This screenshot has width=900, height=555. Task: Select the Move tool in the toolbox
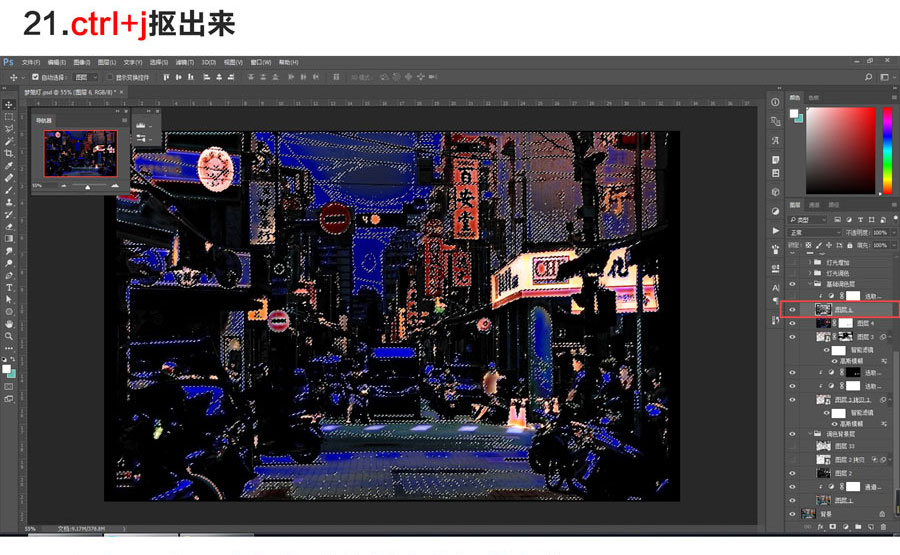coord(9,104)
